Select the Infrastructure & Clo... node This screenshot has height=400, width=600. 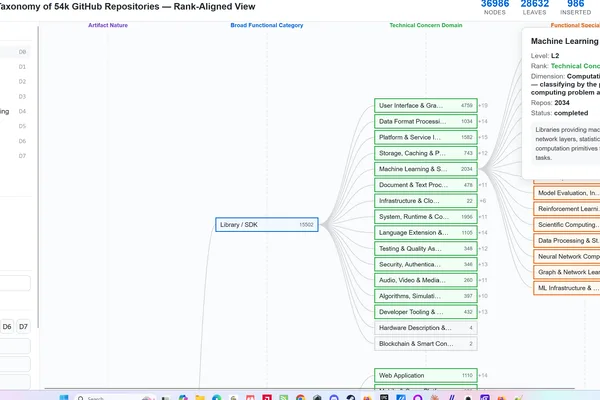coord(426,201)
